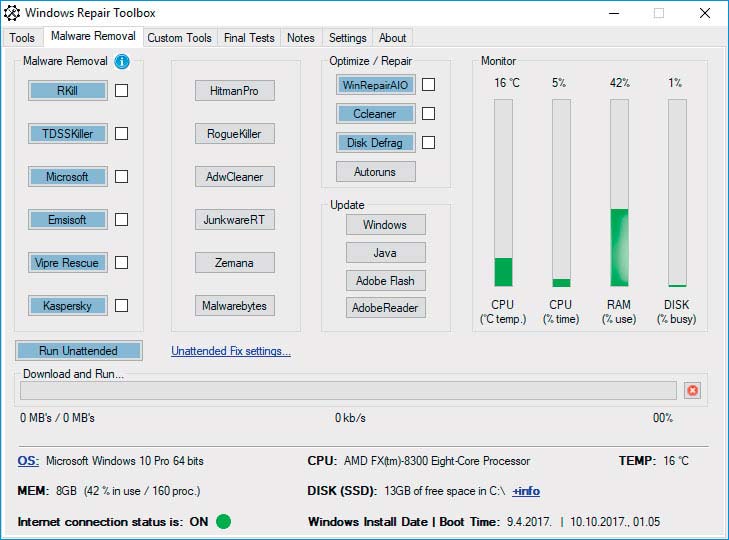The height and width of the screenshot is (540, 729).
Task: Click the AdobeReader update button
Action: (x=385, y=307)
